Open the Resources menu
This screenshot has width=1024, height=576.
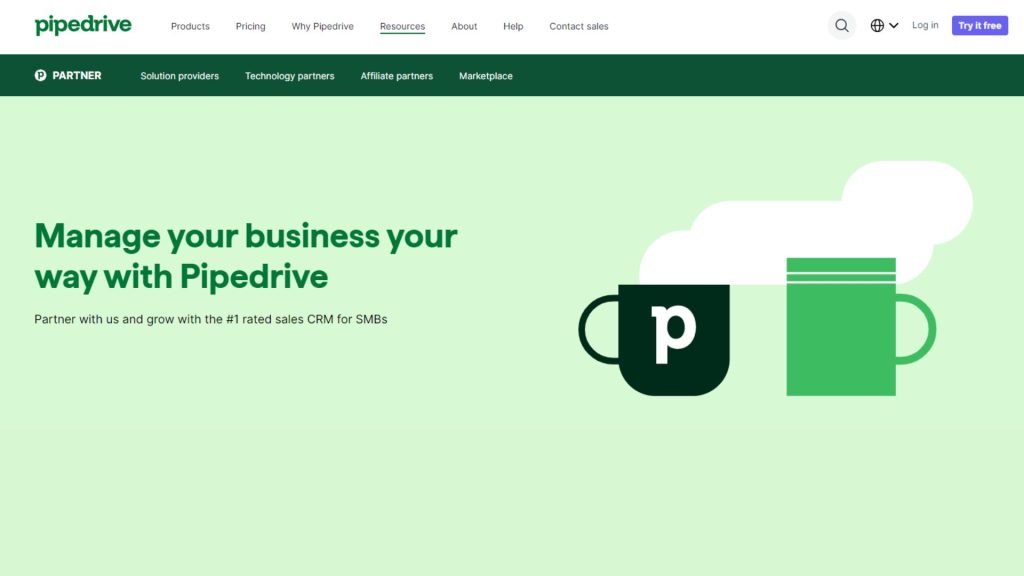(x=402, y=26)
